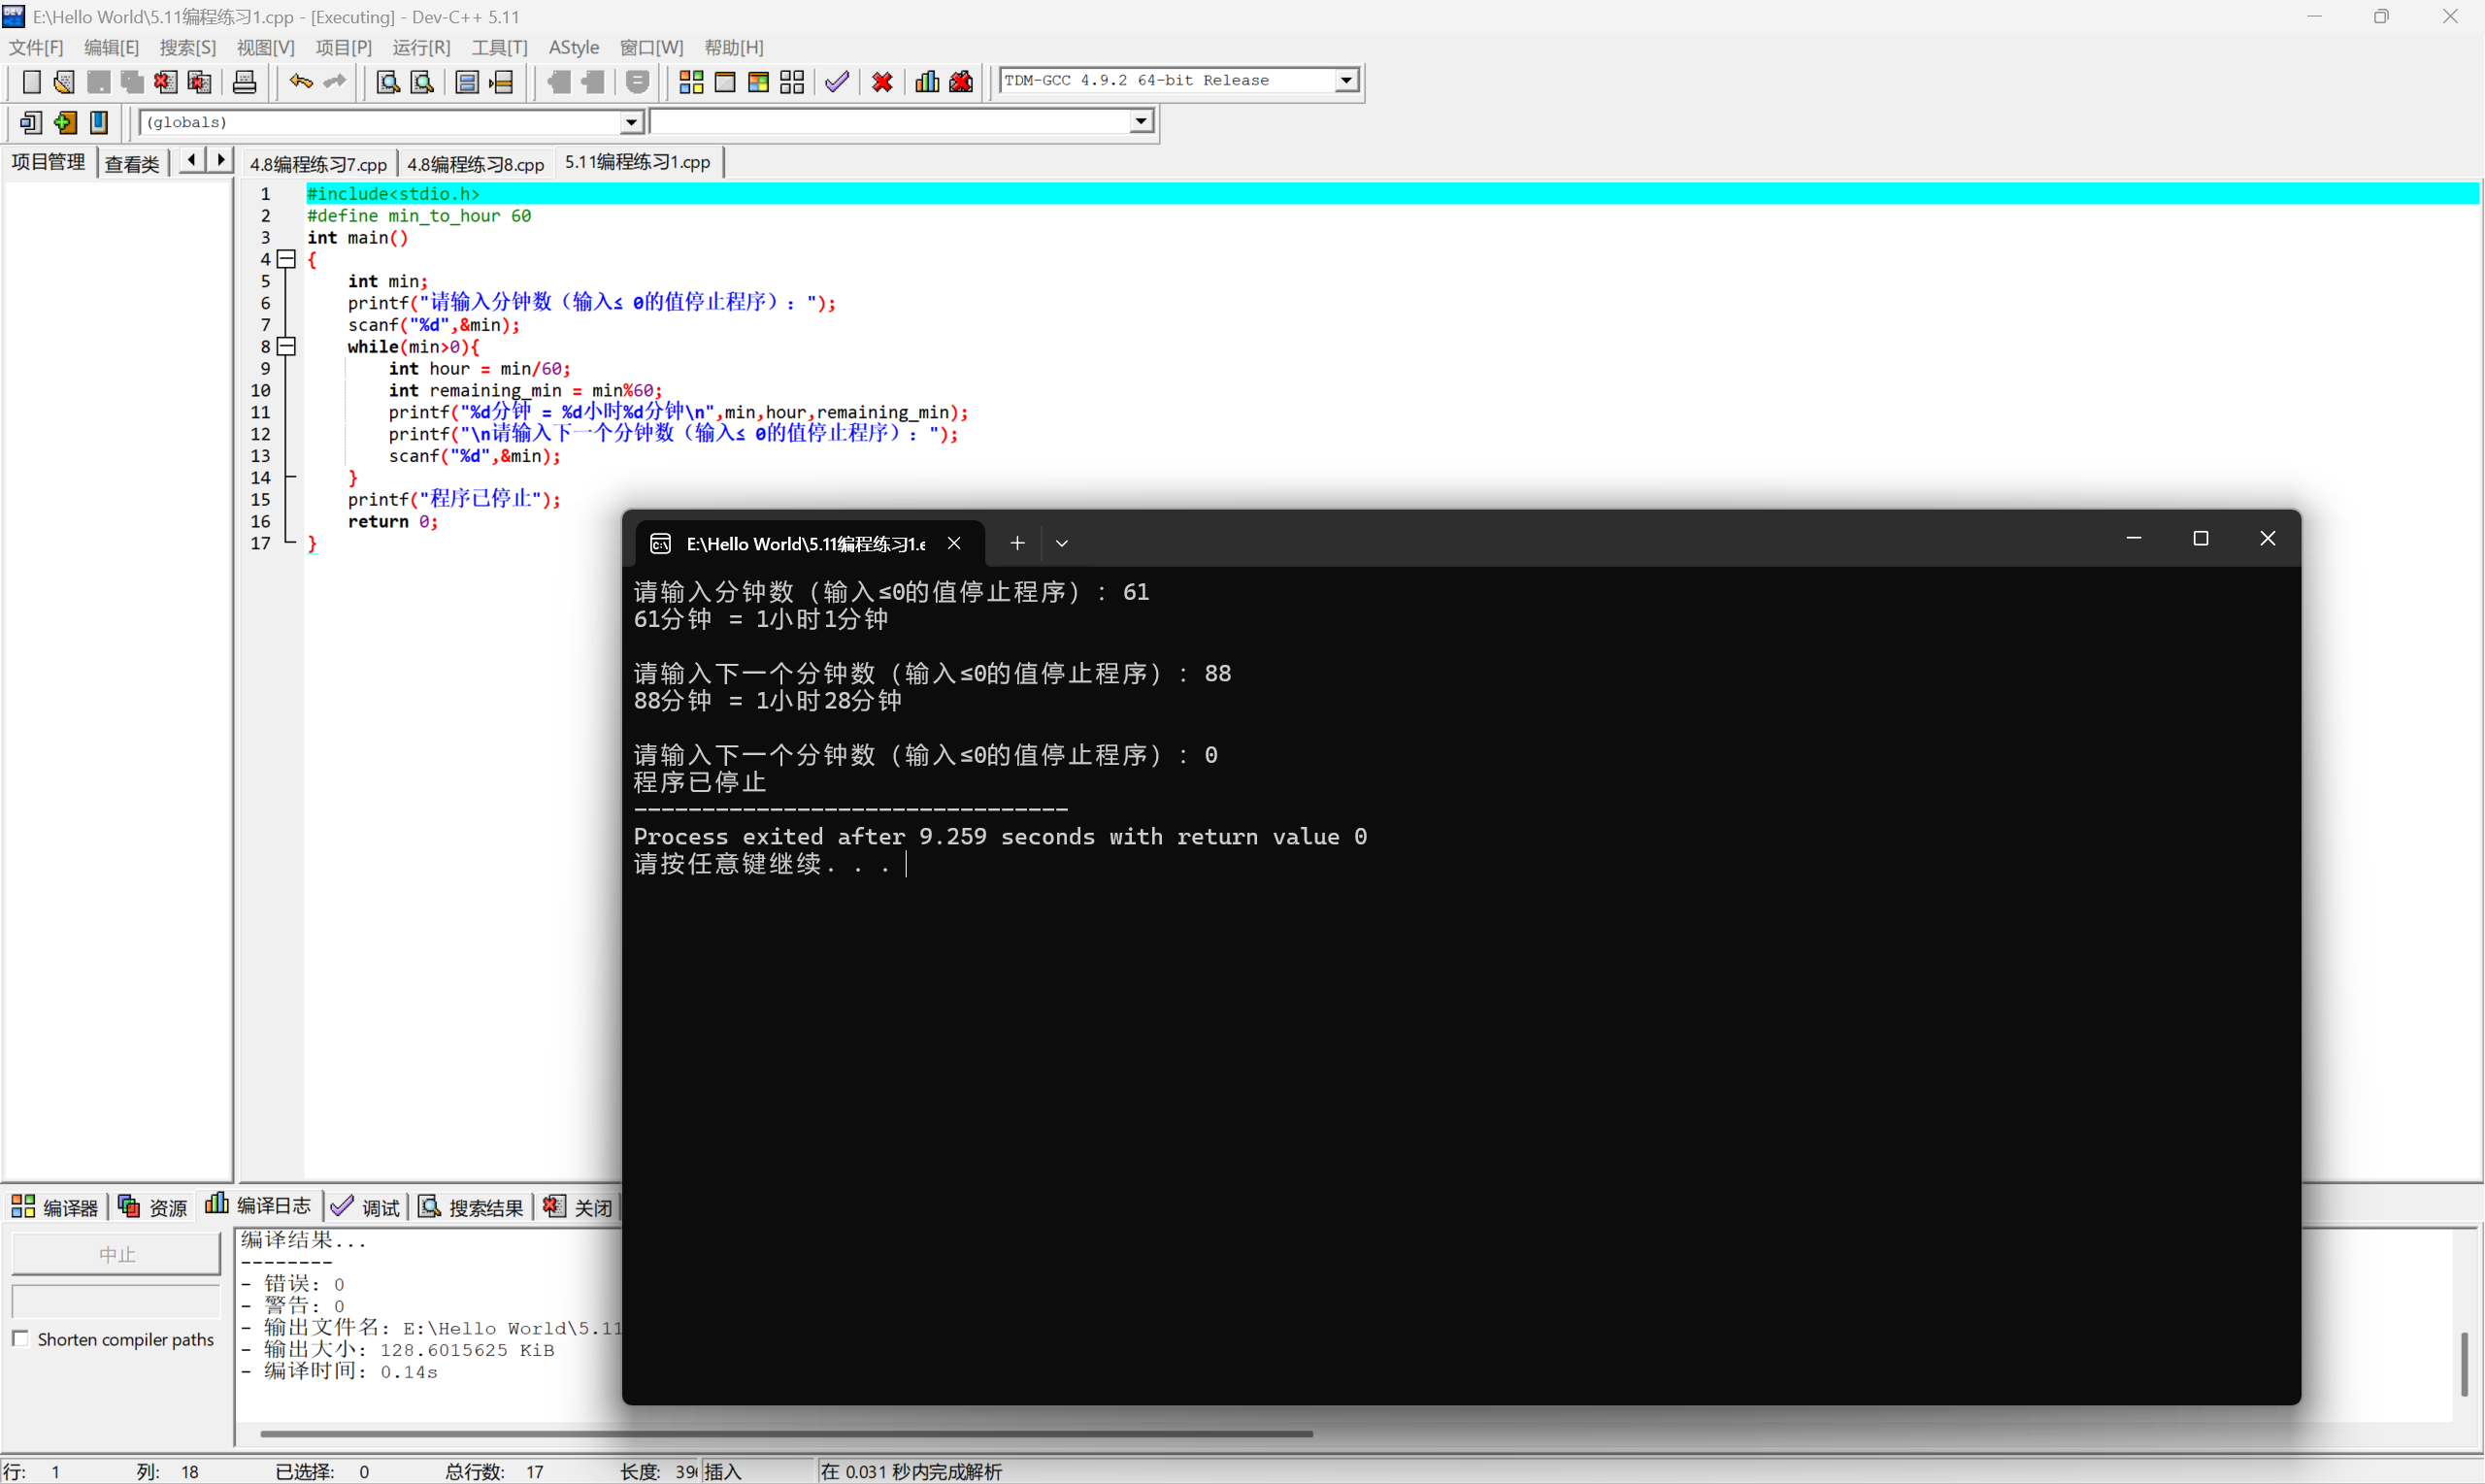Collapse the code block at line 4
This screenshot has width=2485, height=1484.
point(287,259)
